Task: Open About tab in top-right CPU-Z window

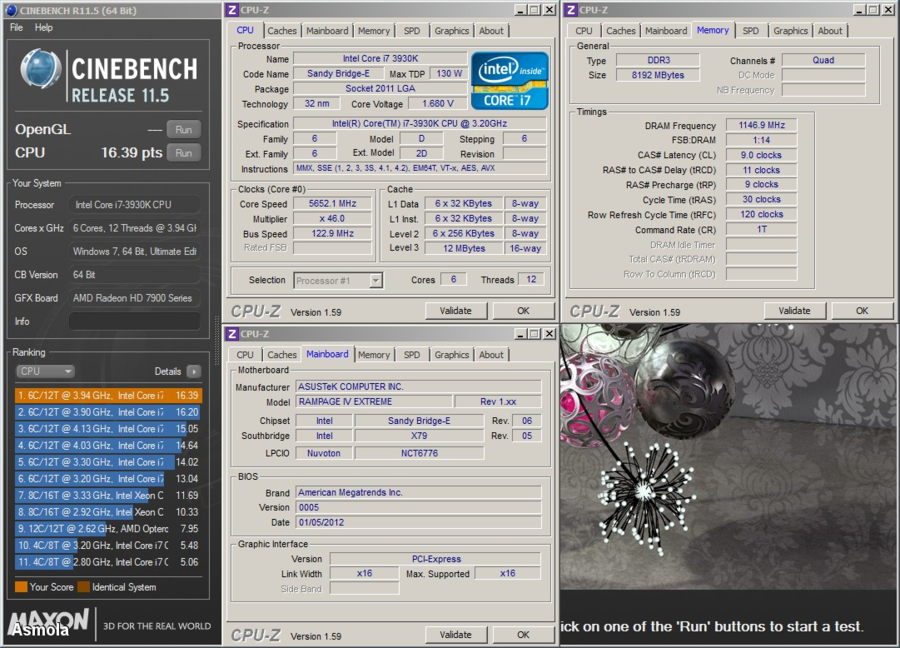Action: (x=830, y=31)
